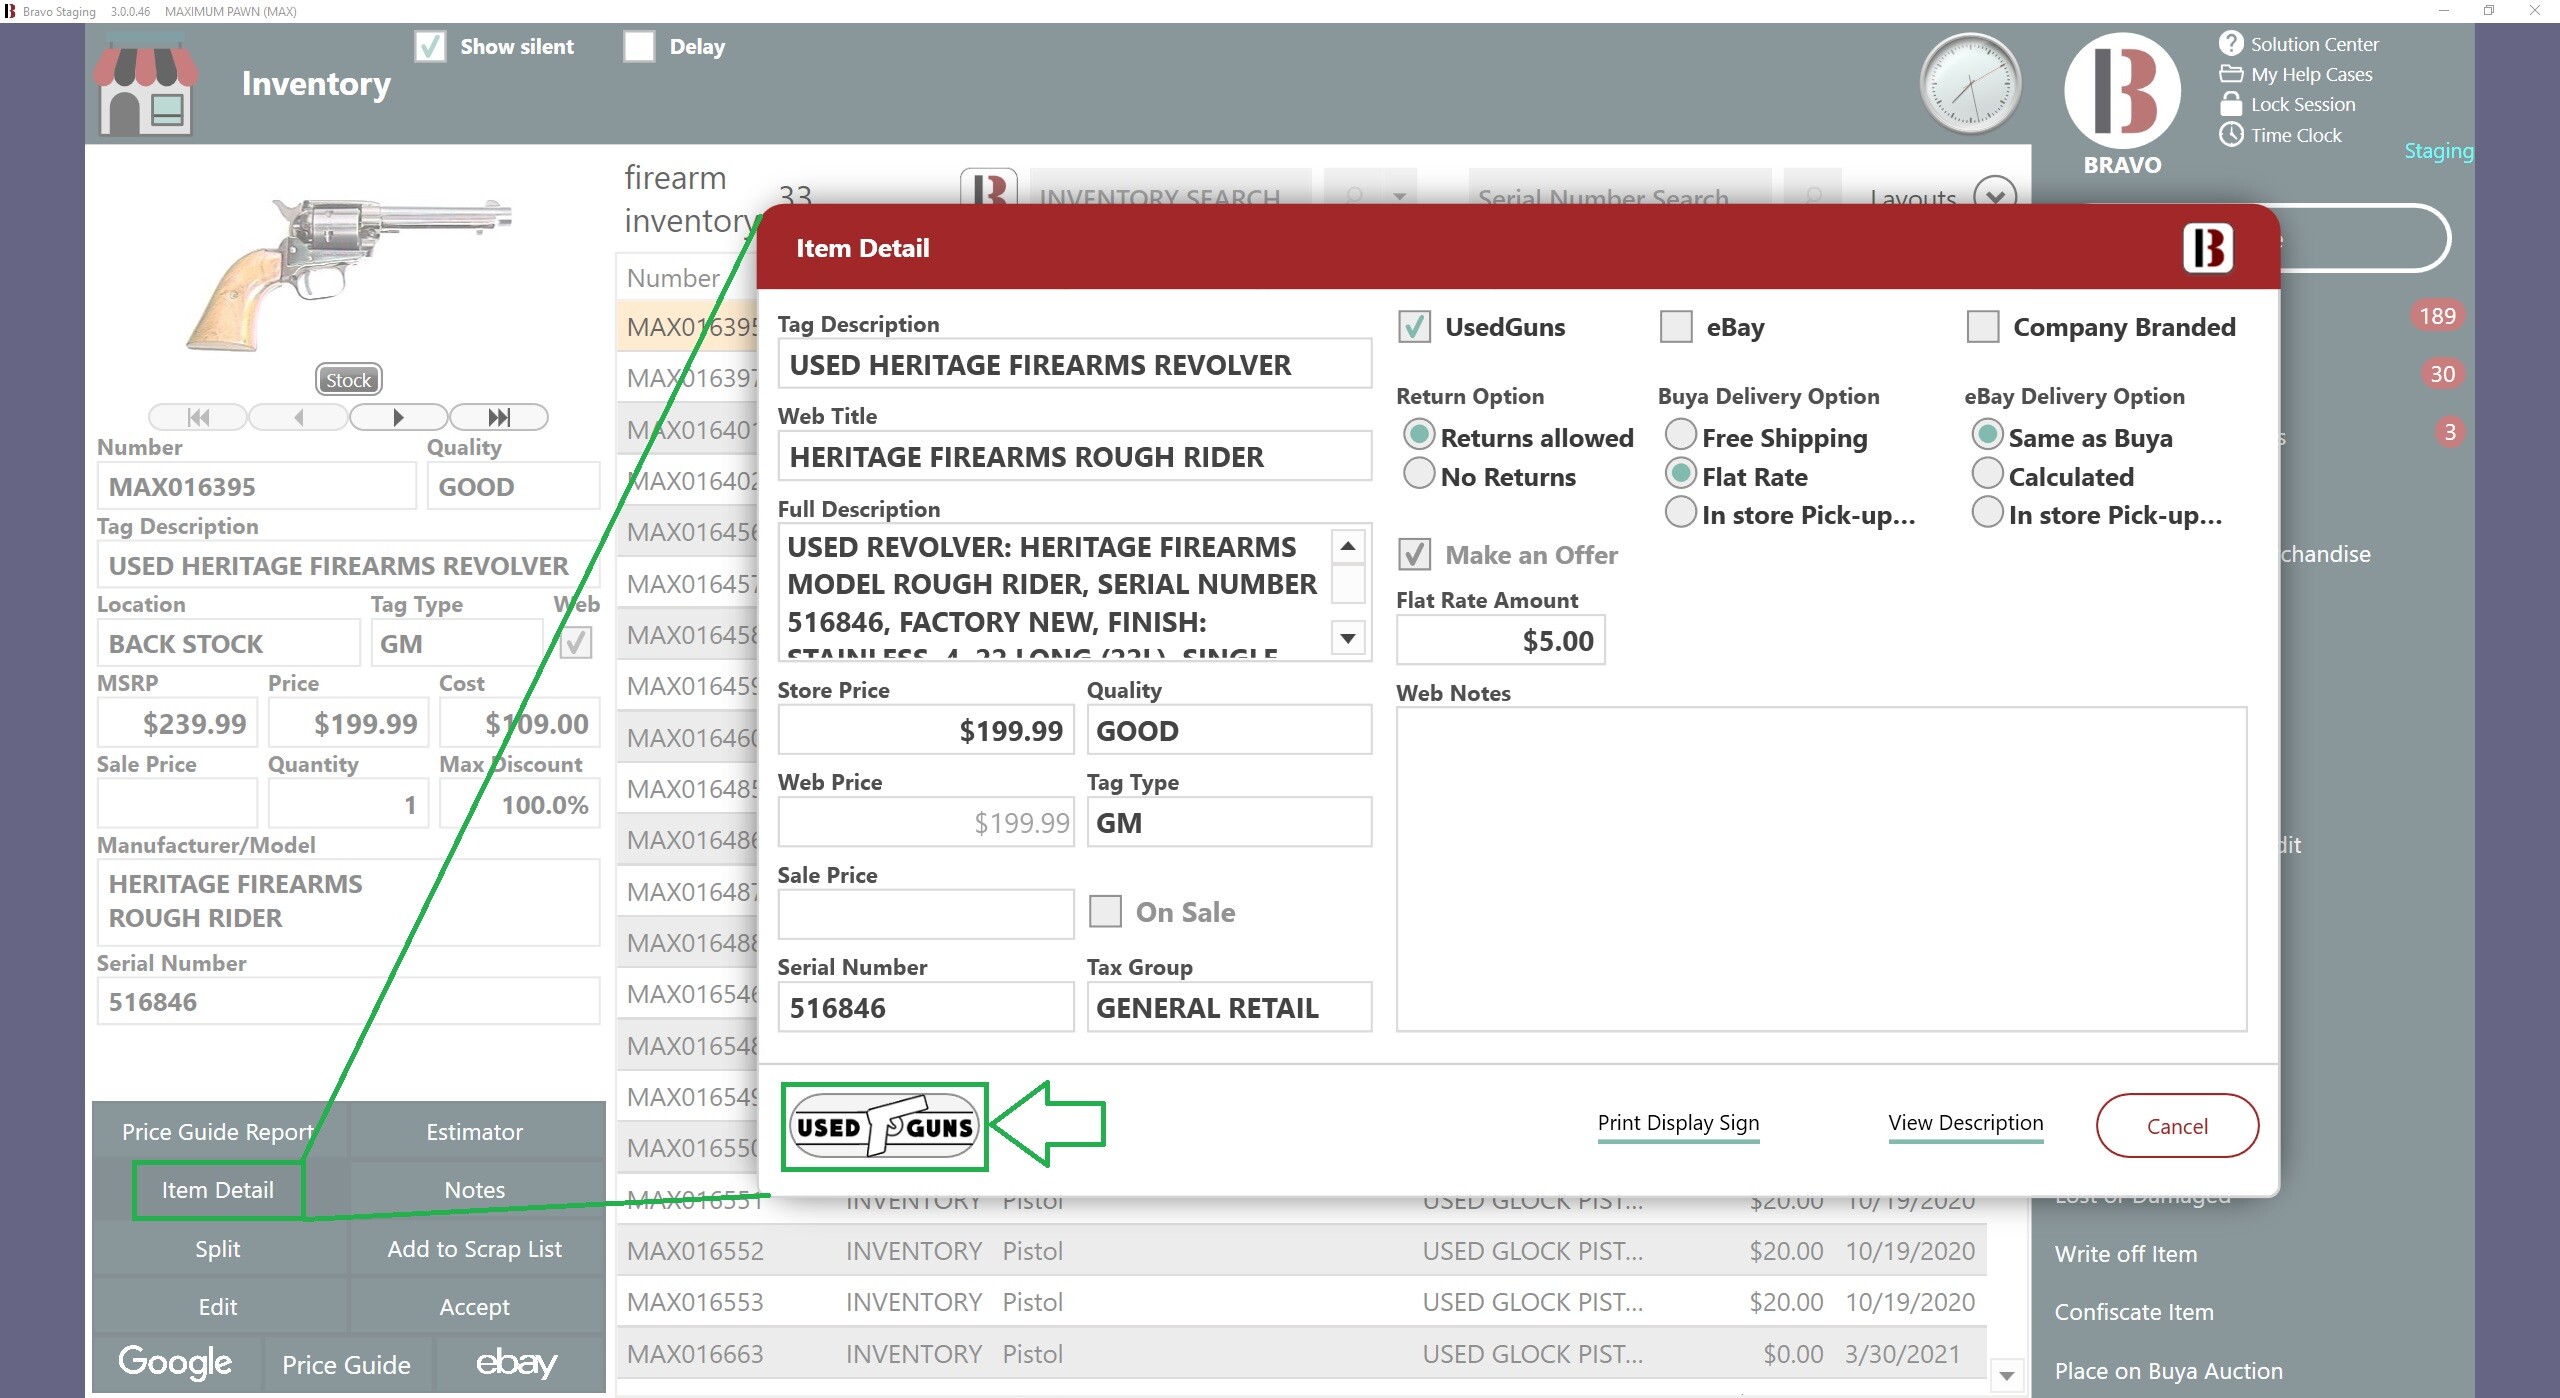2560x1398 pixels.
Task: Toggle Delay checkbox
Action: coord(639,46)
